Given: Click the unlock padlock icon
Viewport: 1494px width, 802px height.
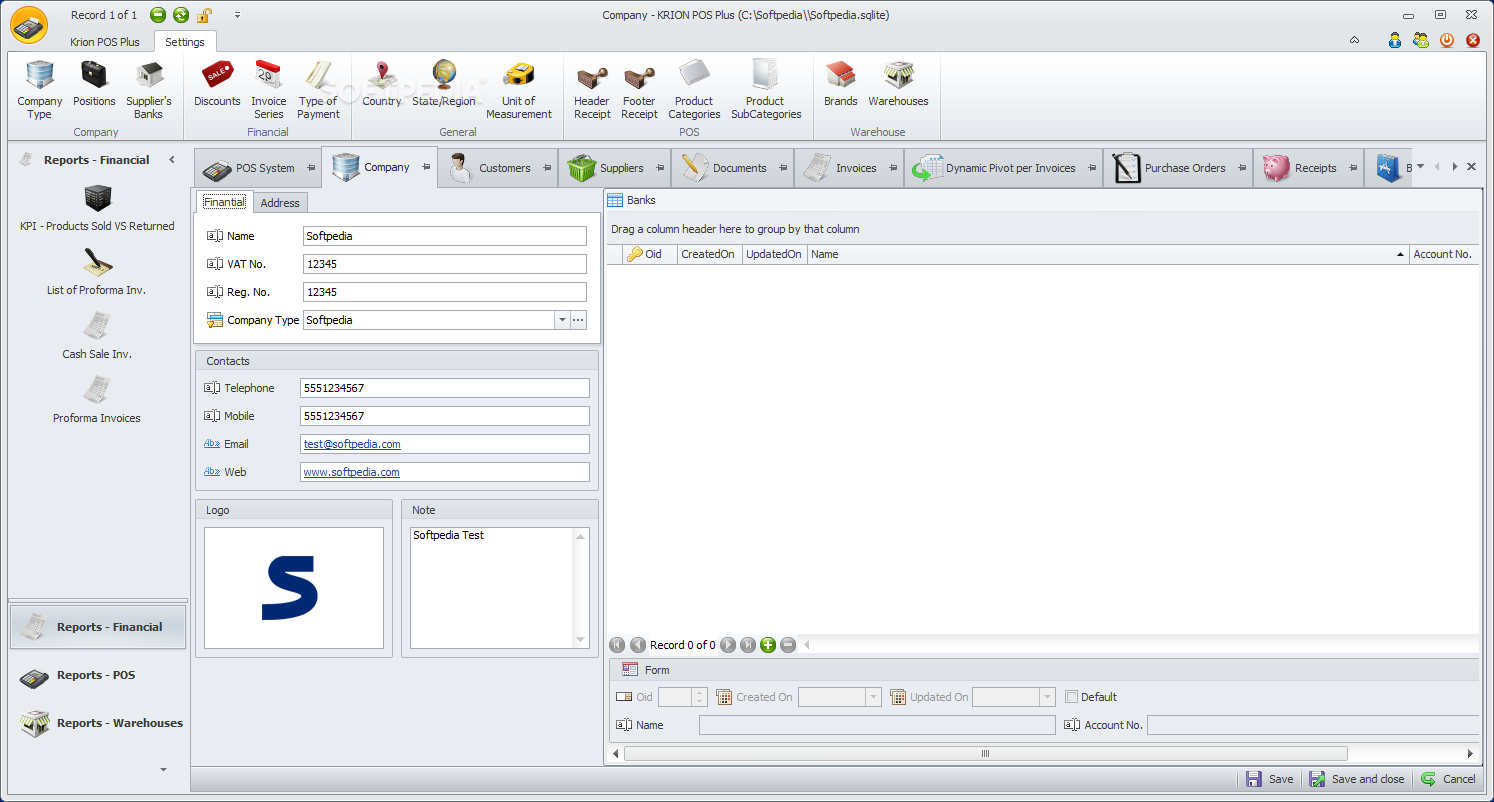Looking at the screenshot, I should click(x=205, y=15).
